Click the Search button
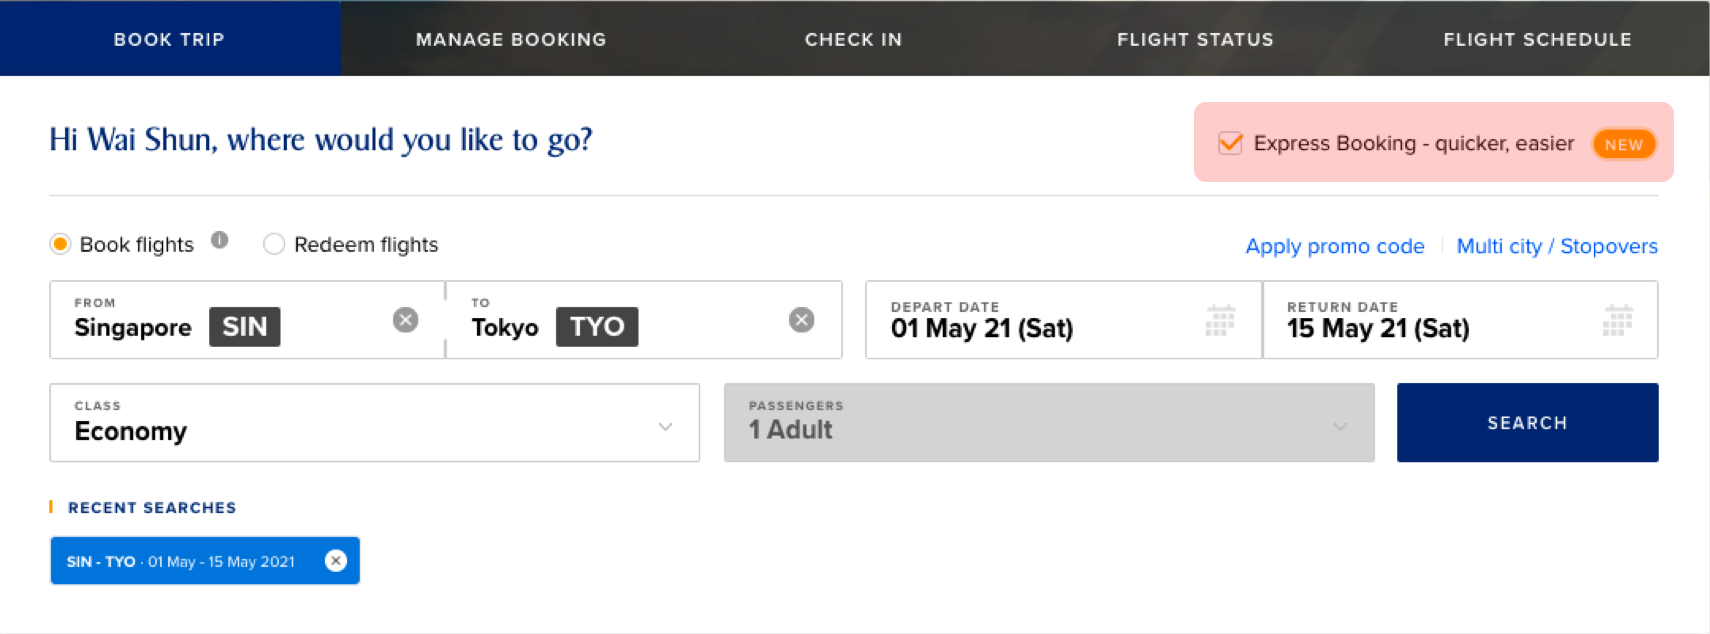This screenshot has width=1710, height=634. click(1527, 423)
